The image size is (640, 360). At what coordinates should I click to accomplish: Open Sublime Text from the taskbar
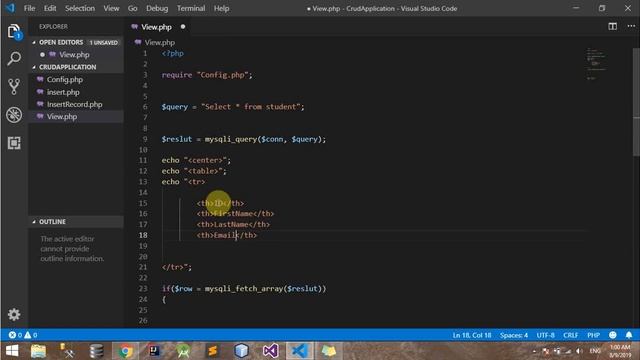pyautogui.click(x=213, y=351)
